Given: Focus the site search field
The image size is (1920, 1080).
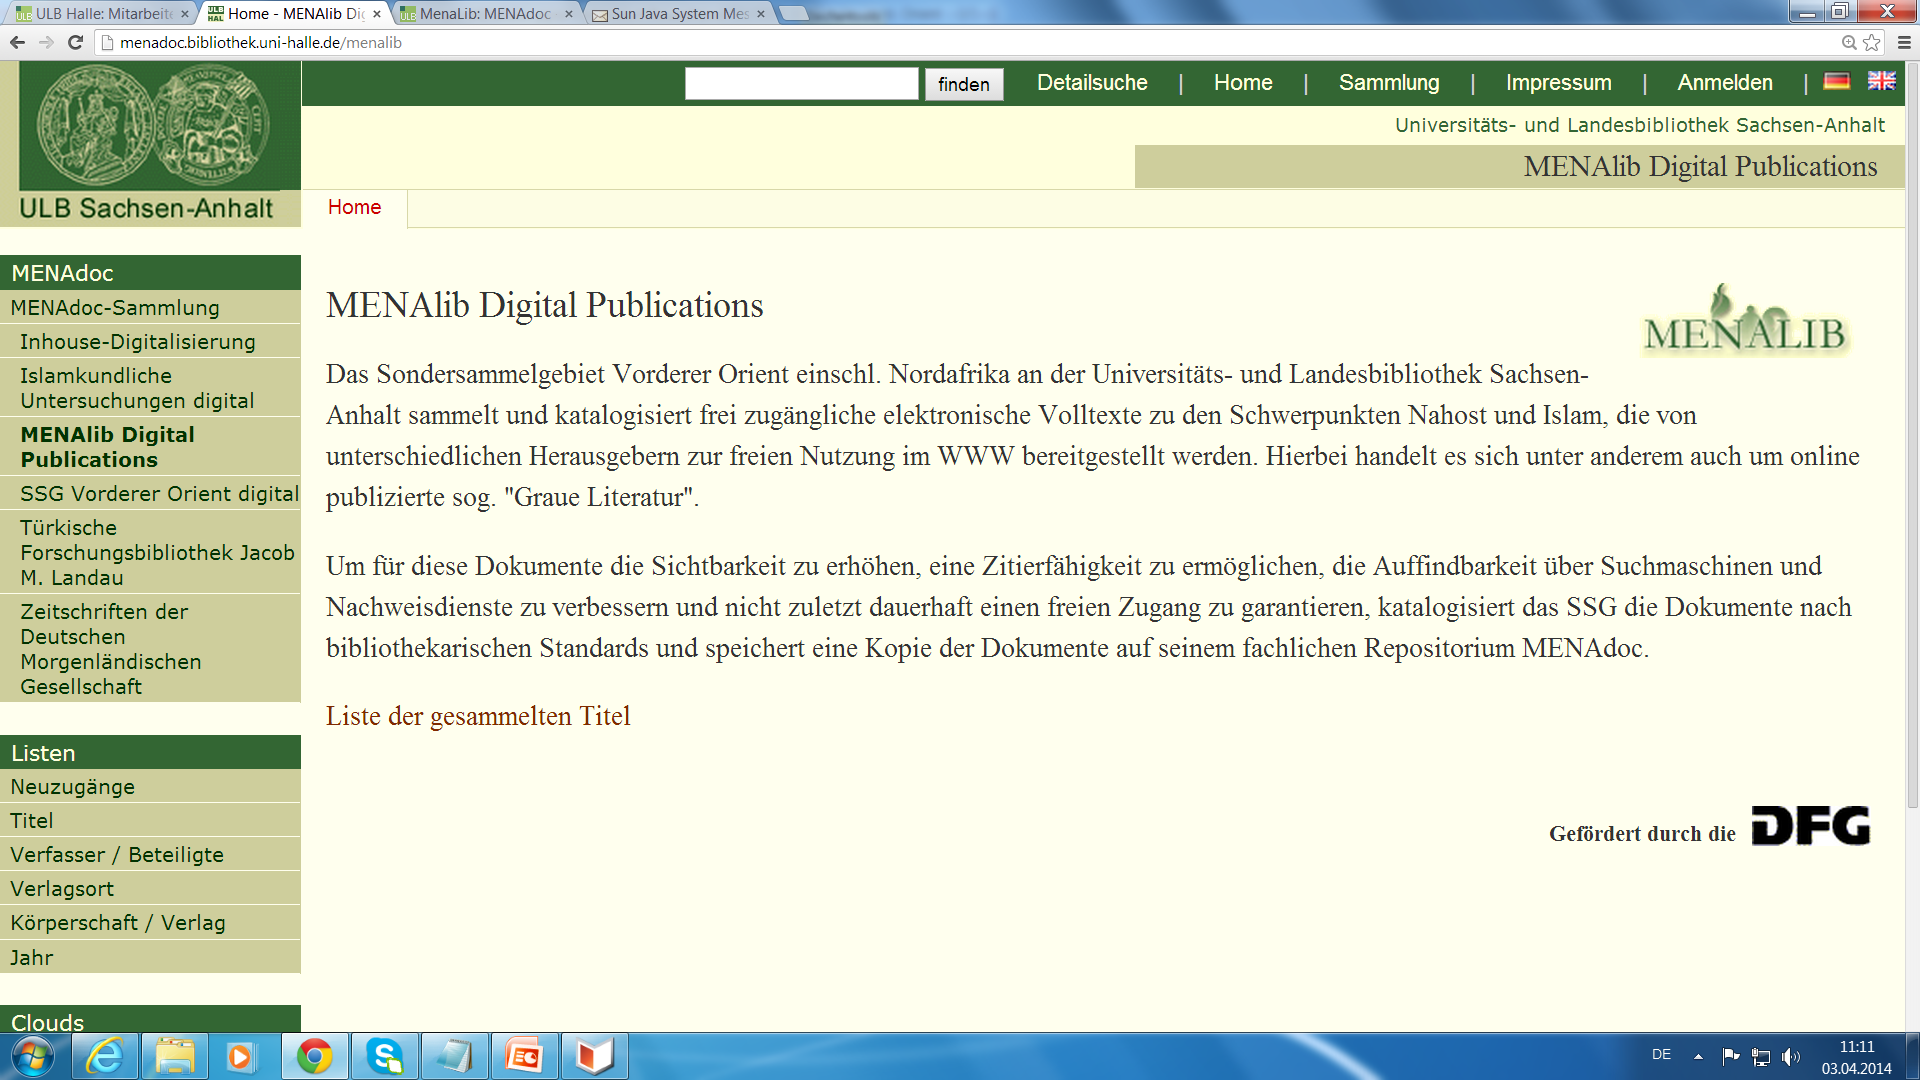Looking at the screenshot, I should 801,83.
